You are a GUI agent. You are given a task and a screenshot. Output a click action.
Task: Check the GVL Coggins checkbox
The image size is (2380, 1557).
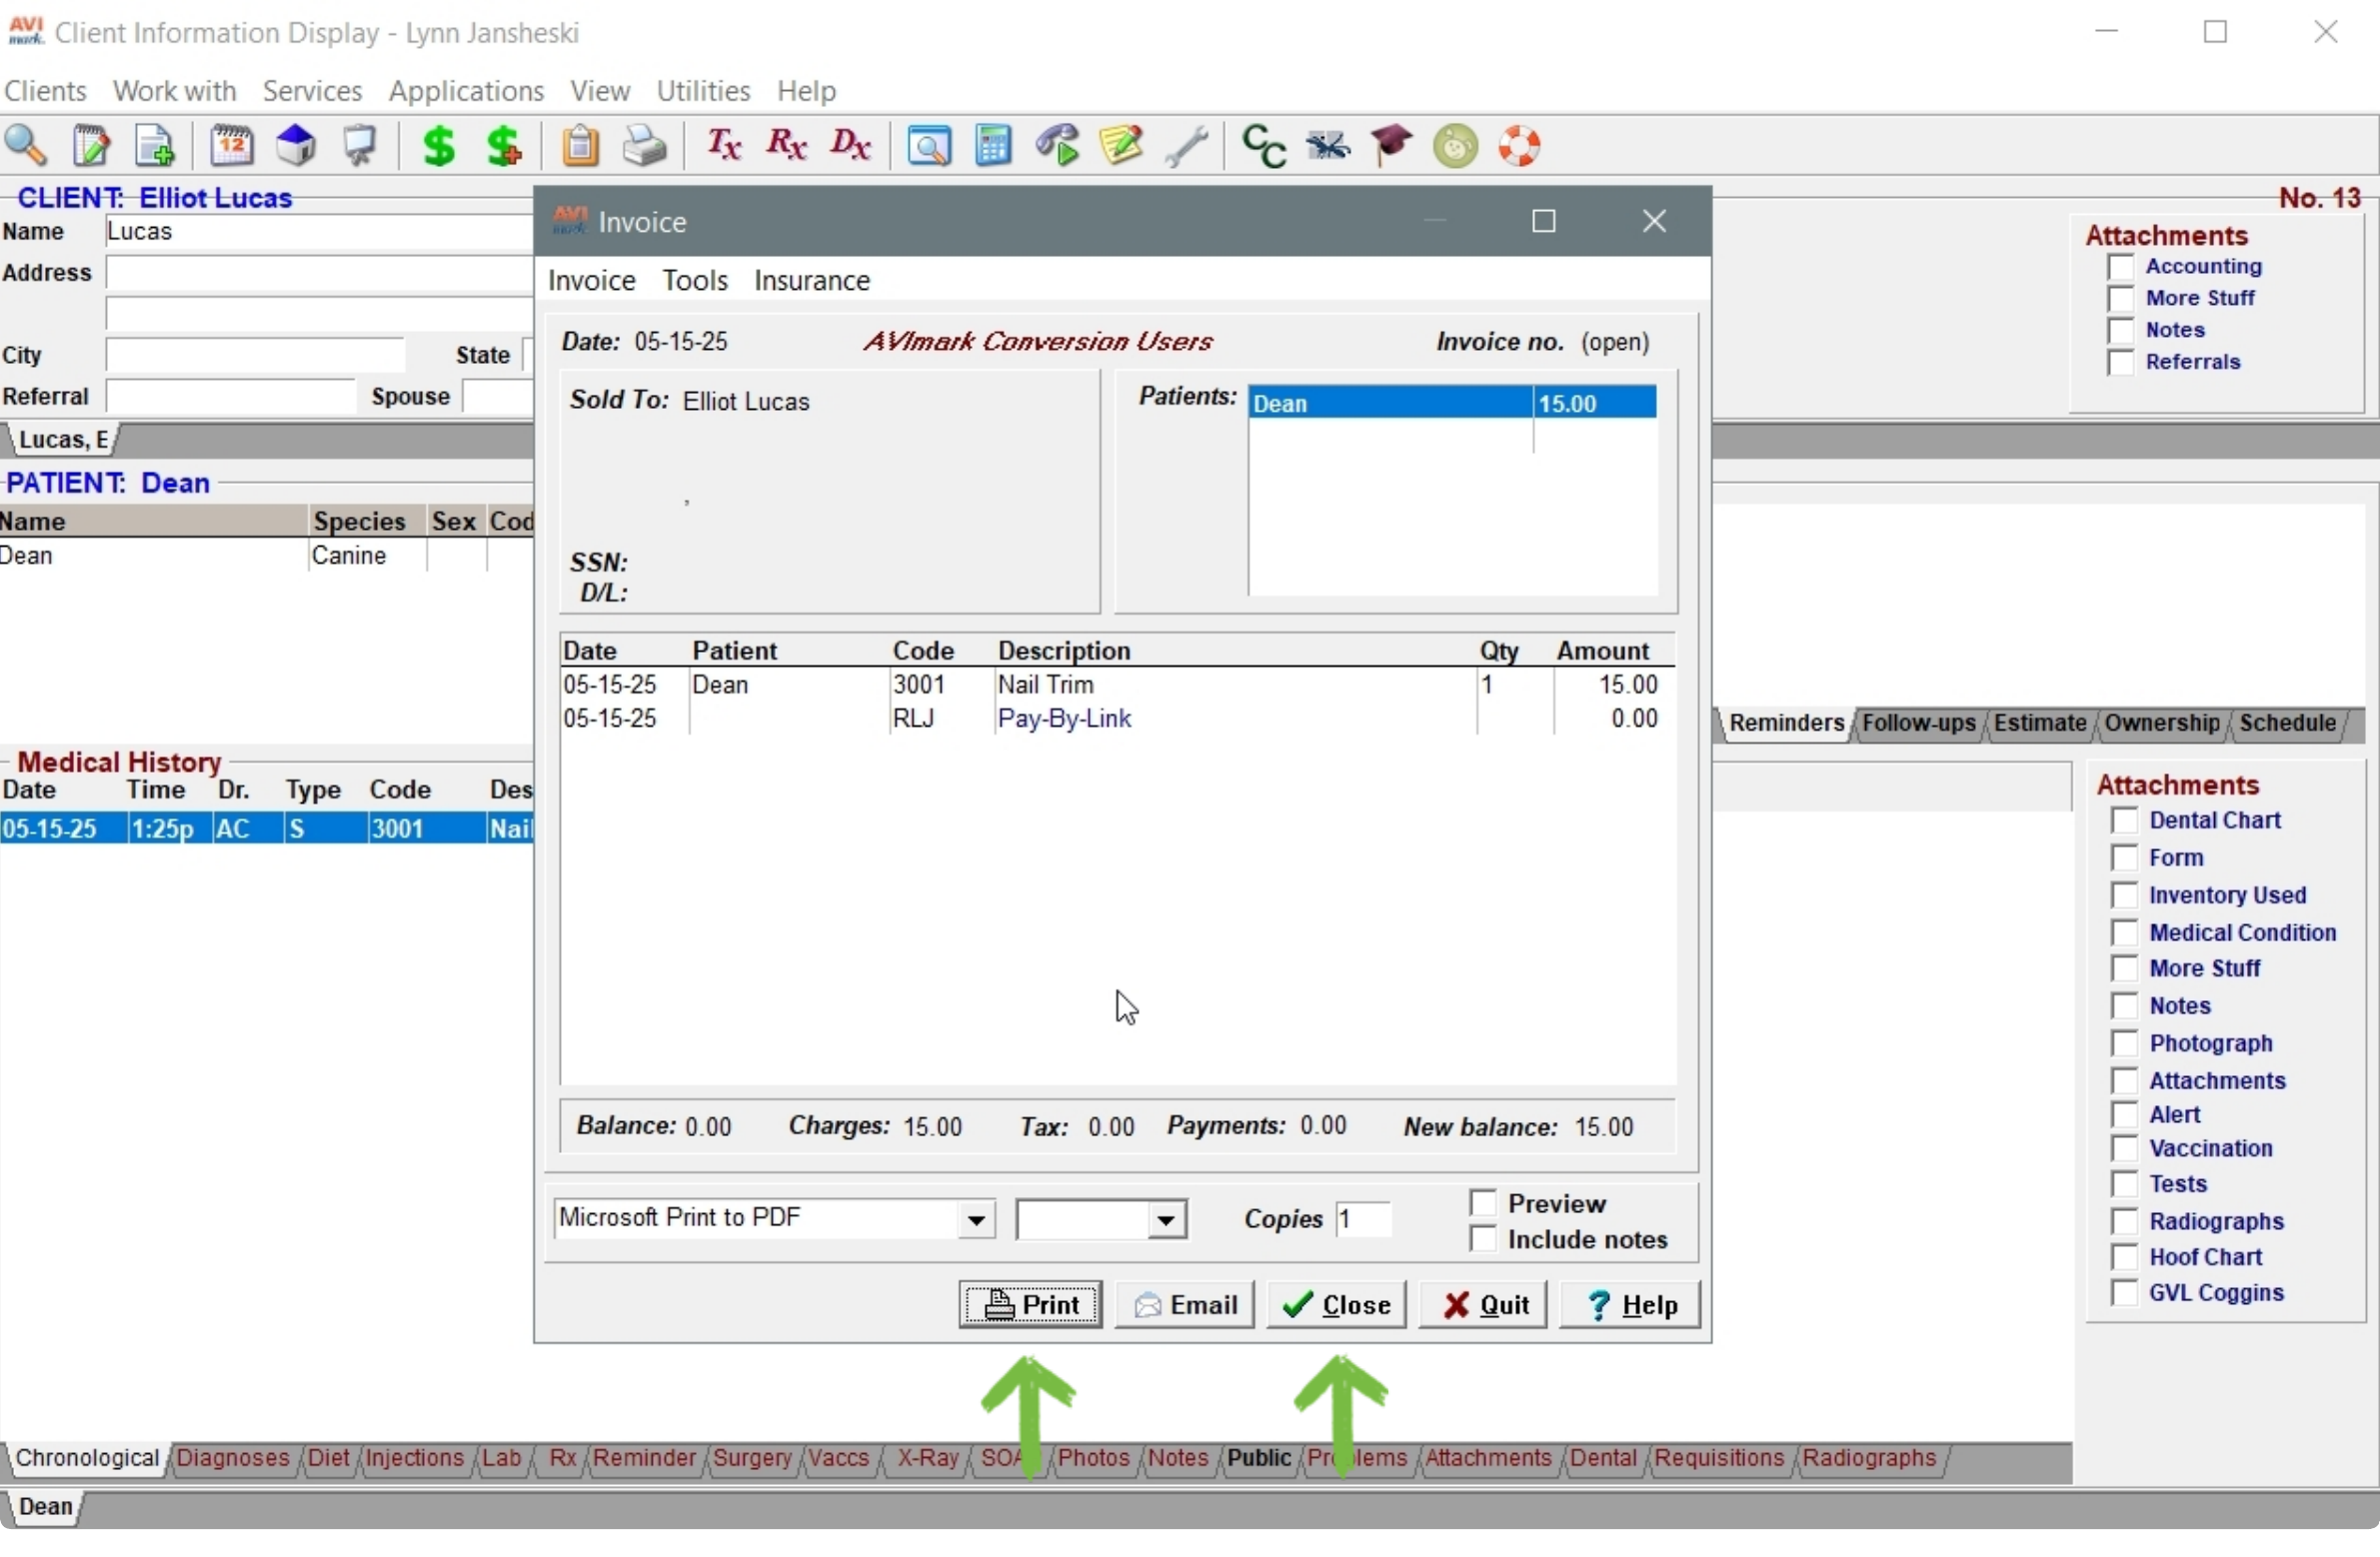coord(2124,1294)
